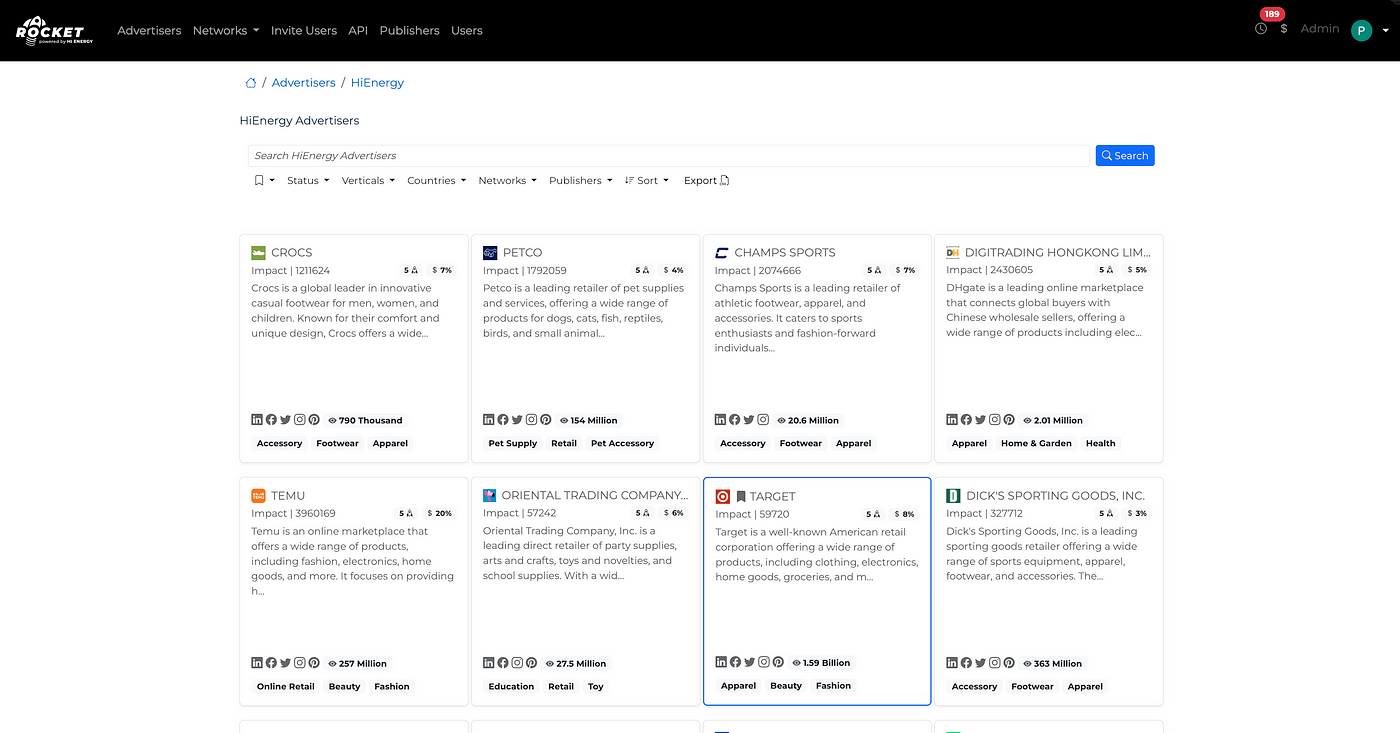Click the Target bullseye logo

coord(723,496)
